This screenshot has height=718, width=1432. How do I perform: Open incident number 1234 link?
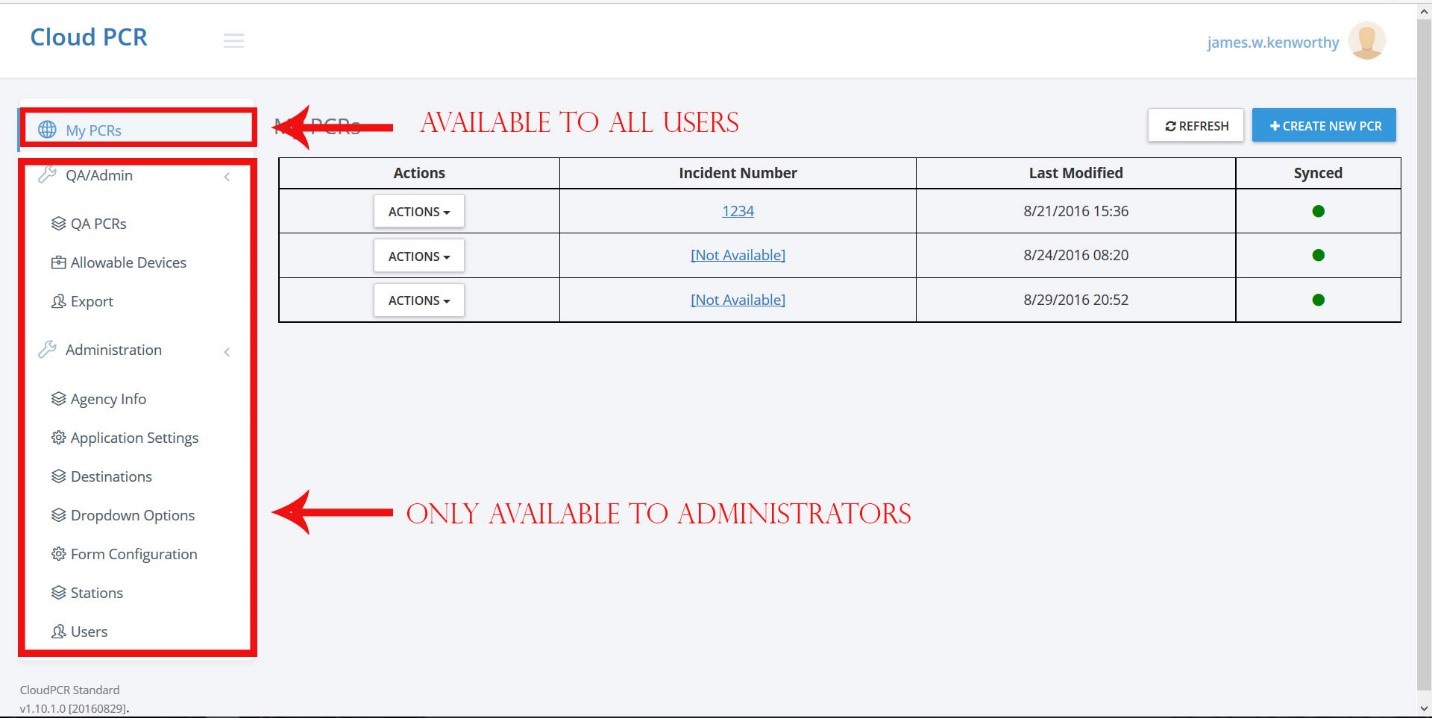pyautogui.click(x=738, y=211)
